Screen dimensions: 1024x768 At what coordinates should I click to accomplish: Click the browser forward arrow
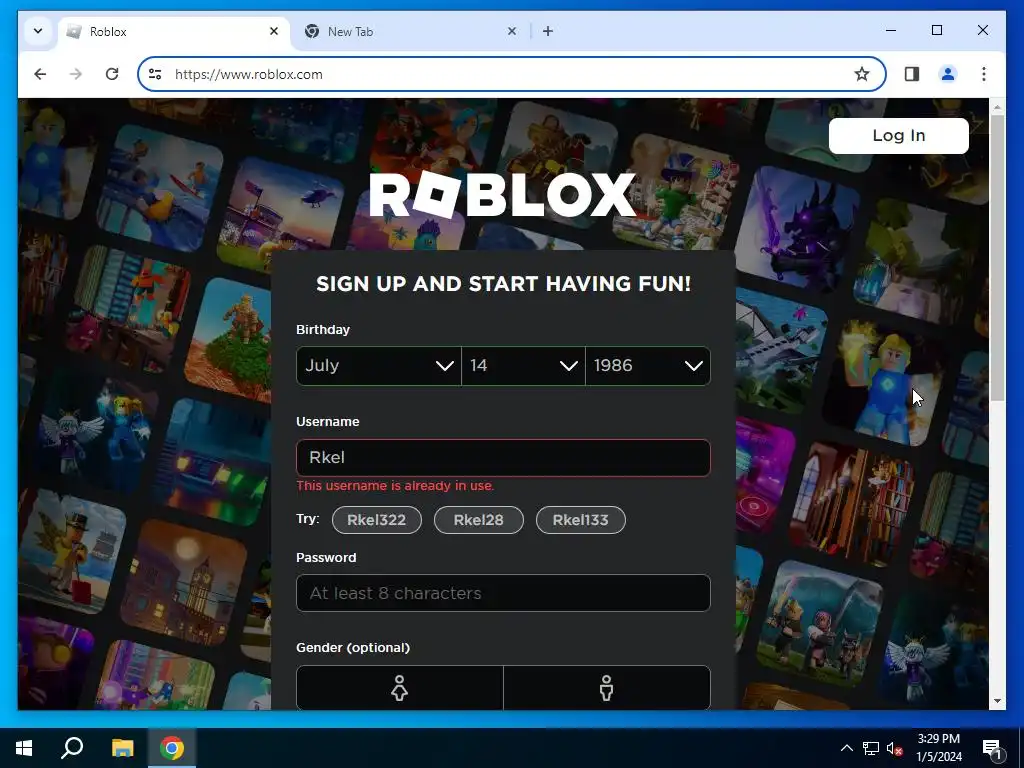76,74
